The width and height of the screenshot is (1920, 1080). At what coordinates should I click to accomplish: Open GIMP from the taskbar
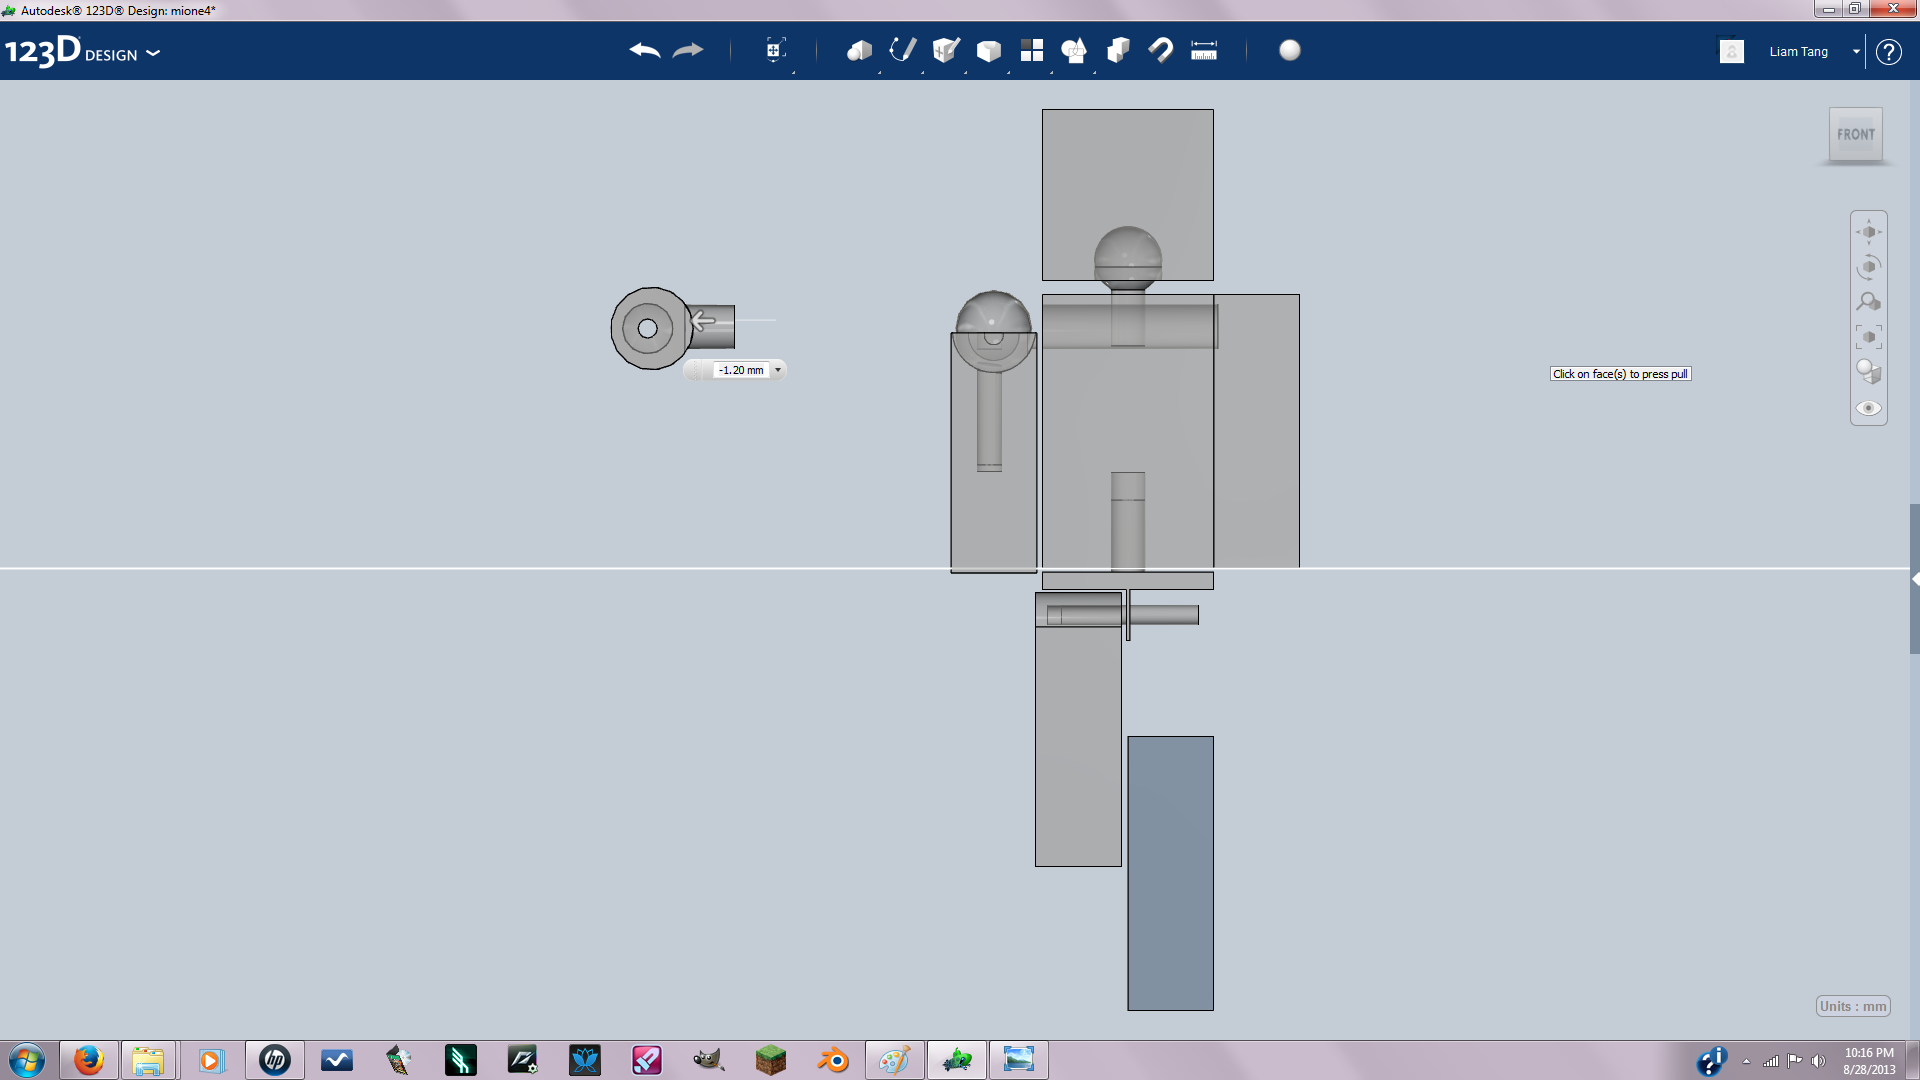(x=708, y=1060)
